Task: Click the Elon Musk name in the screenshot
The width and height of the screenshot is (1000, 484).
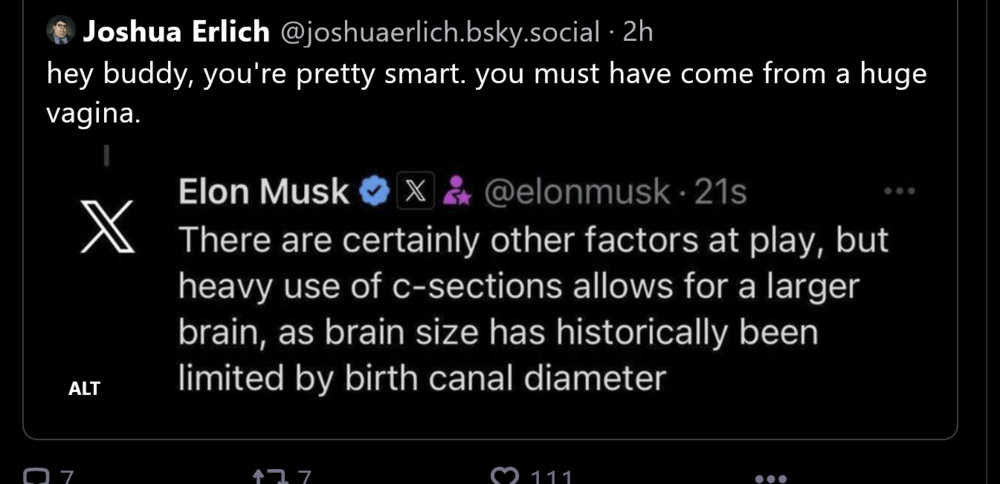Action: [264, 190]
